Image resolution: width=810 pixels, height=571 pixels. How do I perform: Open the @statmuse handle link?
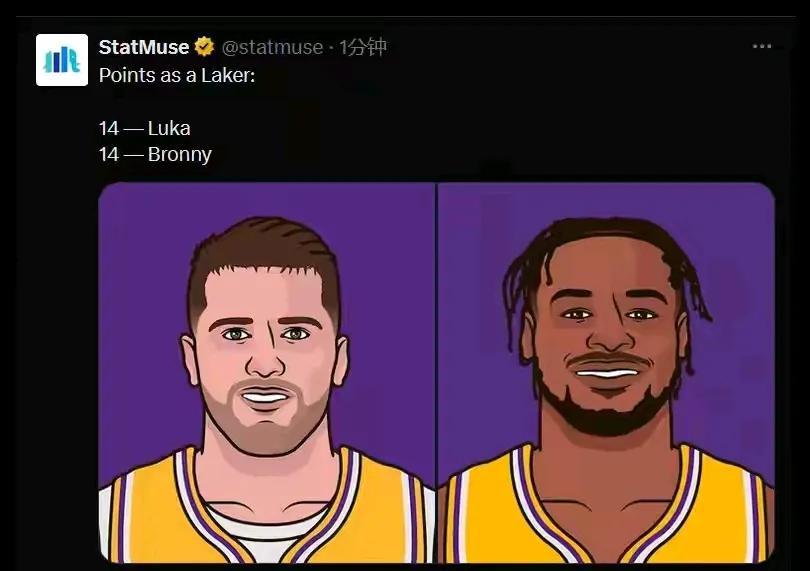[272, 48]
